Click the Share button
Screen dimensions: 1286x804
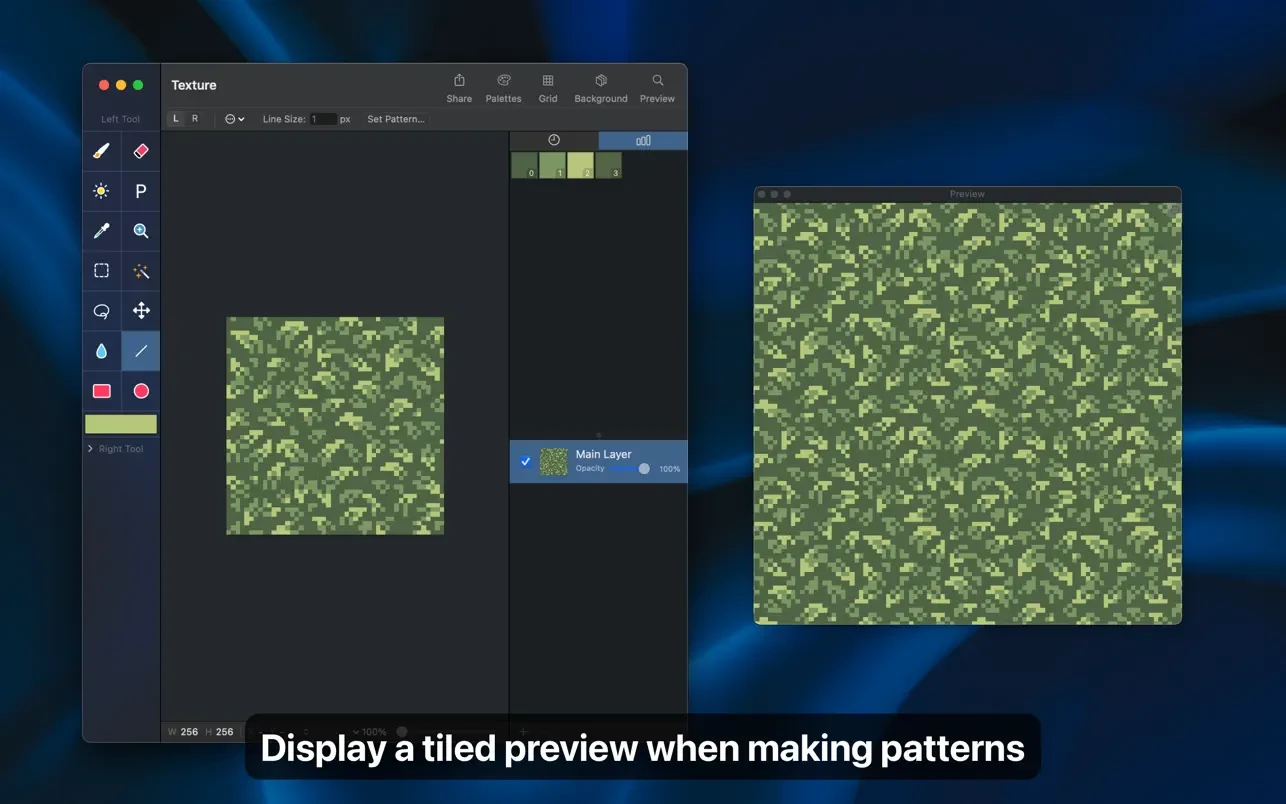tap(459, 88)
